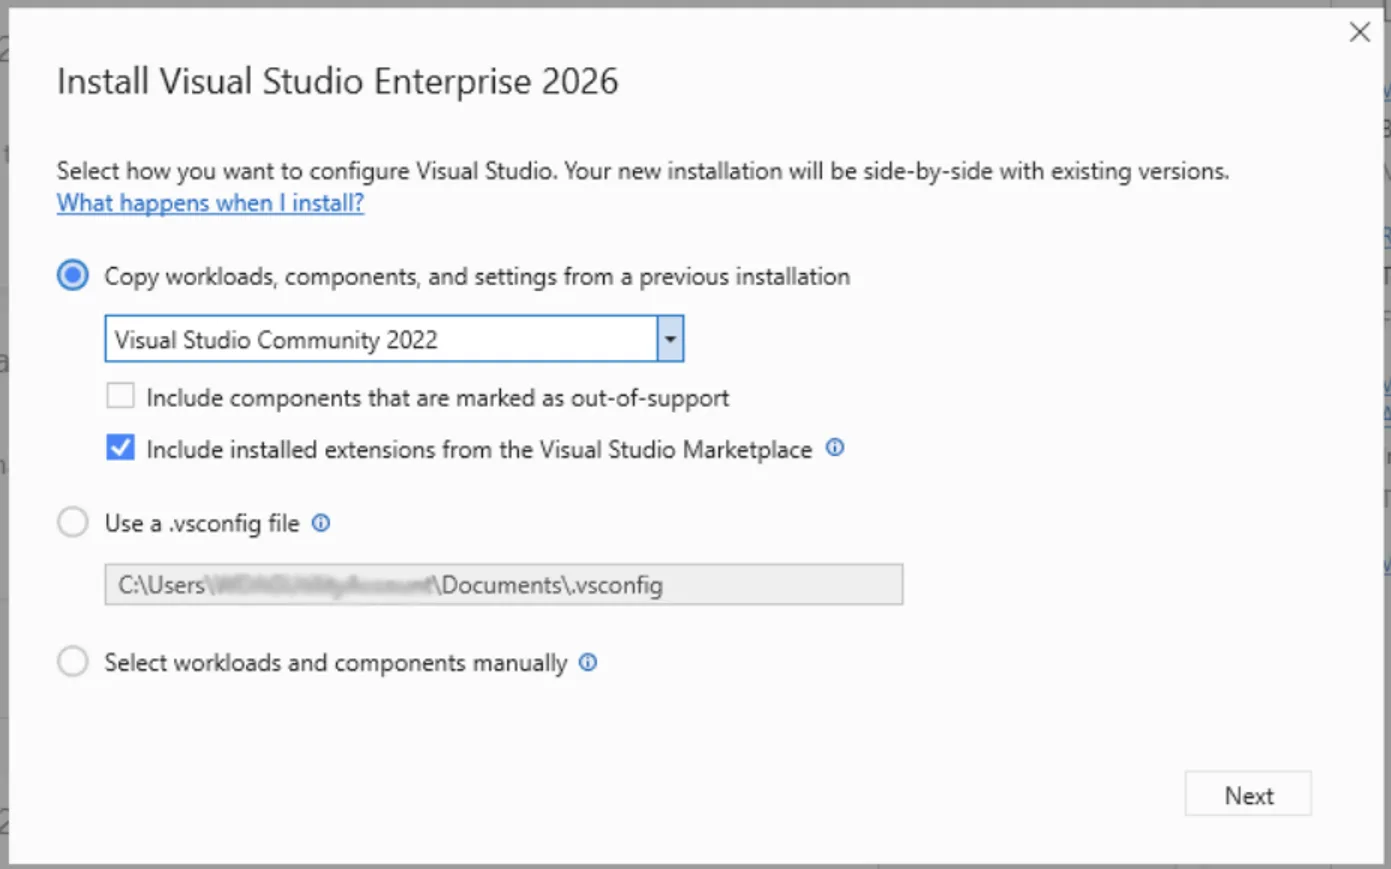Viewport: 1391px width, 869px height.
Task: Click the Visual Studio Community 2022 combo box
Action: (380, 338)
